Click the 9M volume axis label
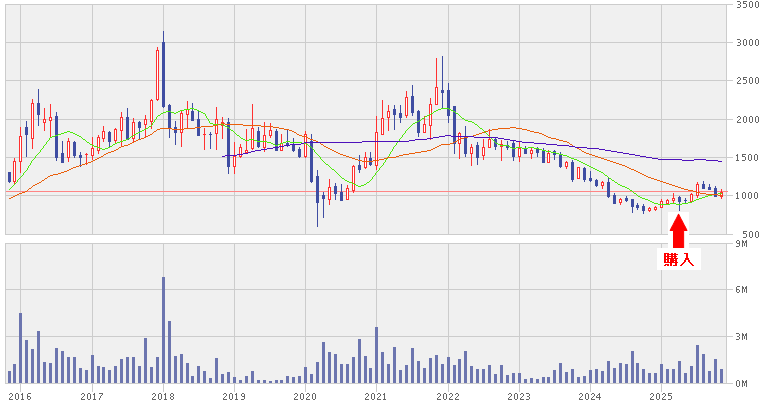The width and height of the screenshot is (761, 403). point(749,244)
